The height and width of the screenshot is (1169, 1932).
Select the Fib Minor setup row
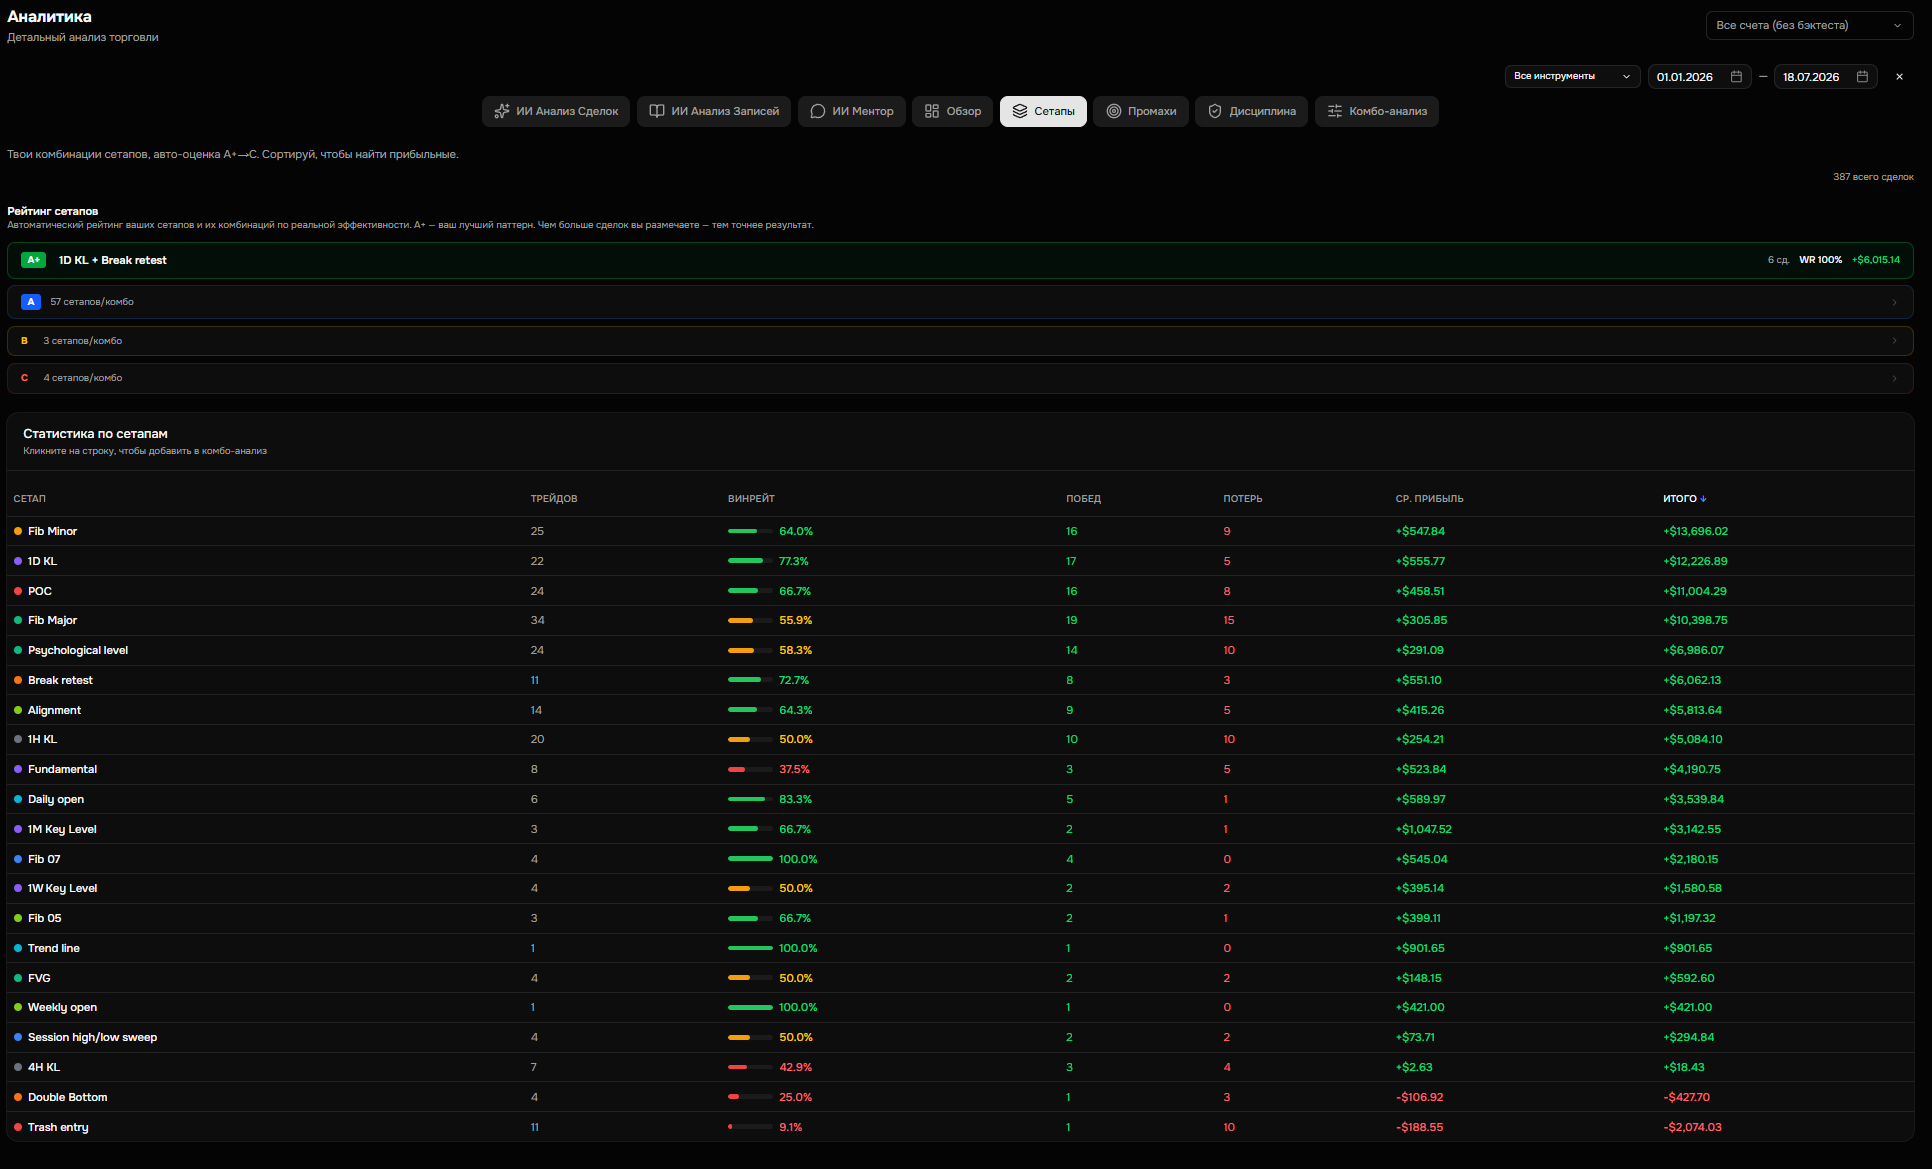pyautogui.click(x=960, y=531)
